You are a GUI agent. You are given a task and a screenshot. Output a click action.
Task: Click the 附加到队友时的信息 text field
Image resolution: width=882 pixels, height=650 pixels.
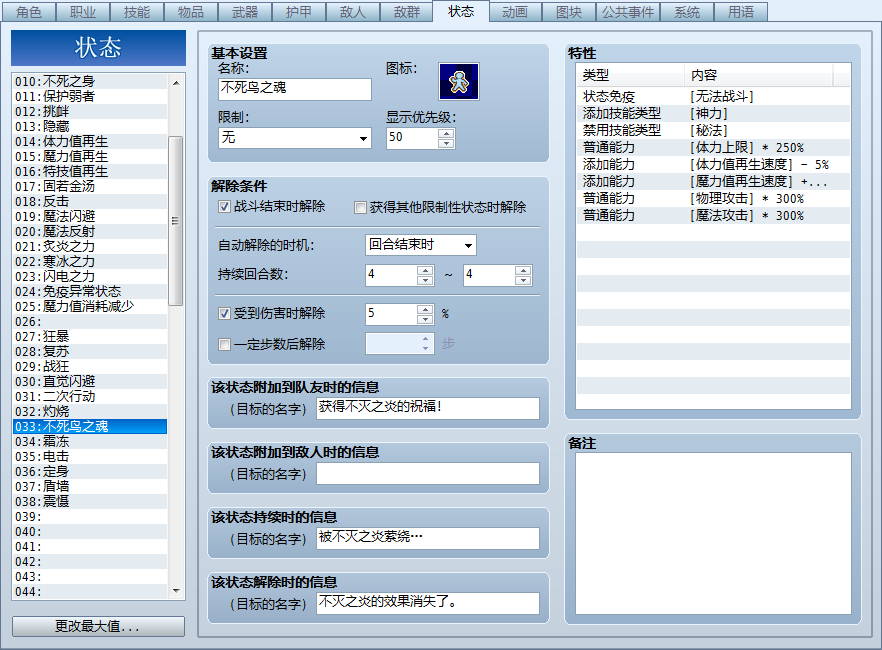tap(428, 408)
